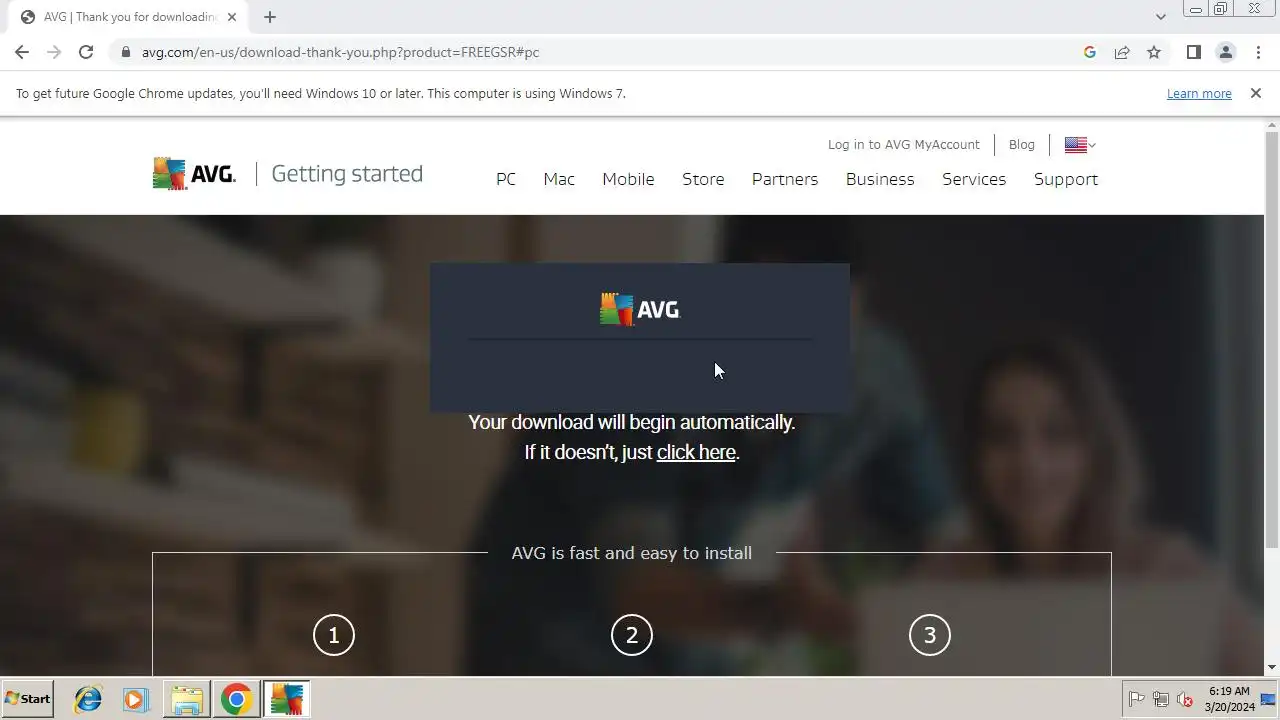Open the Services menu
This screenshot has height=720, width=1280.
click(x=974, y=179)
